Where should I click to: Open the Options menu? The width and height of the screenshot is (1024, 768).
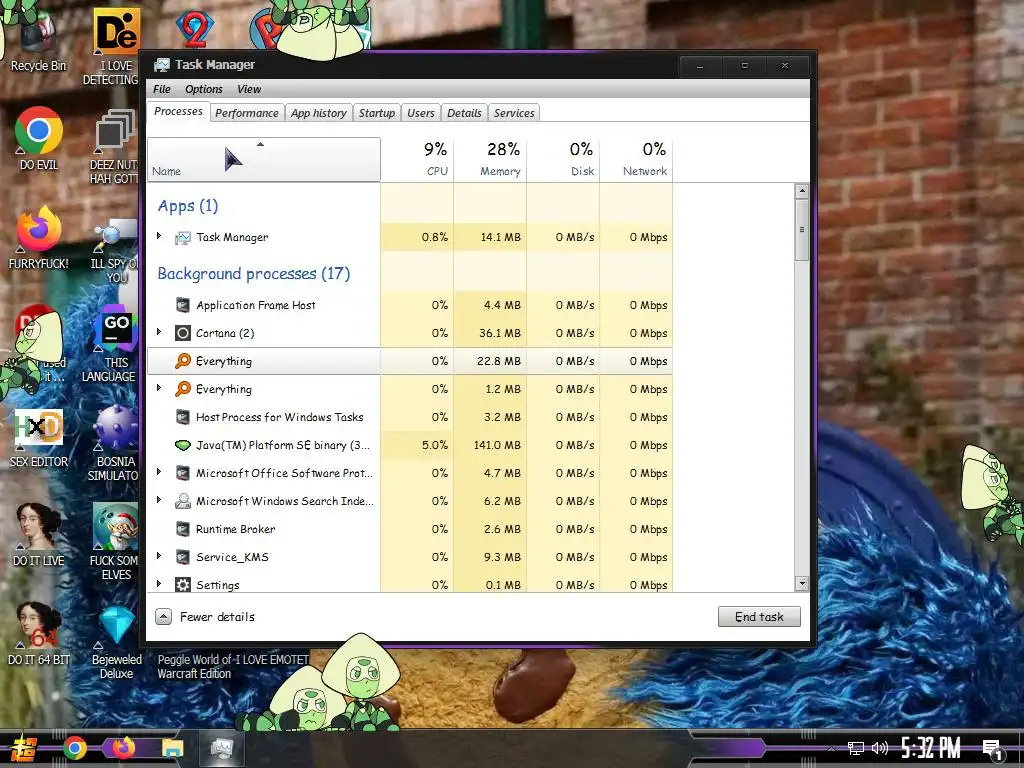pos(204,89)
